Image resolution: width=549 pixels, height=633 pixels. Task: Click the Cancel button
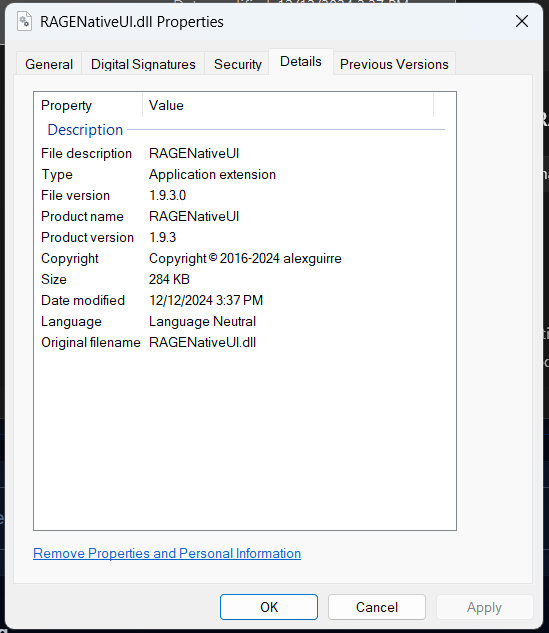click(x=377, y=607)
